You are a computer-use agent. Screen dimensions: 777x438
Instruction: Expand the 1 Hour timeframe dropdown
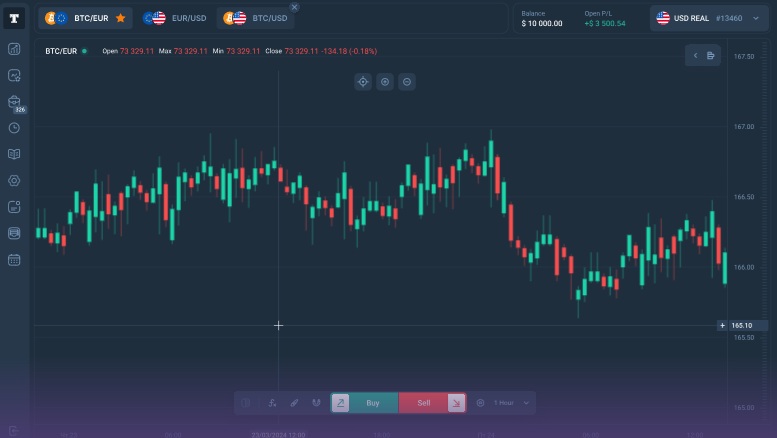click(510, 403)
